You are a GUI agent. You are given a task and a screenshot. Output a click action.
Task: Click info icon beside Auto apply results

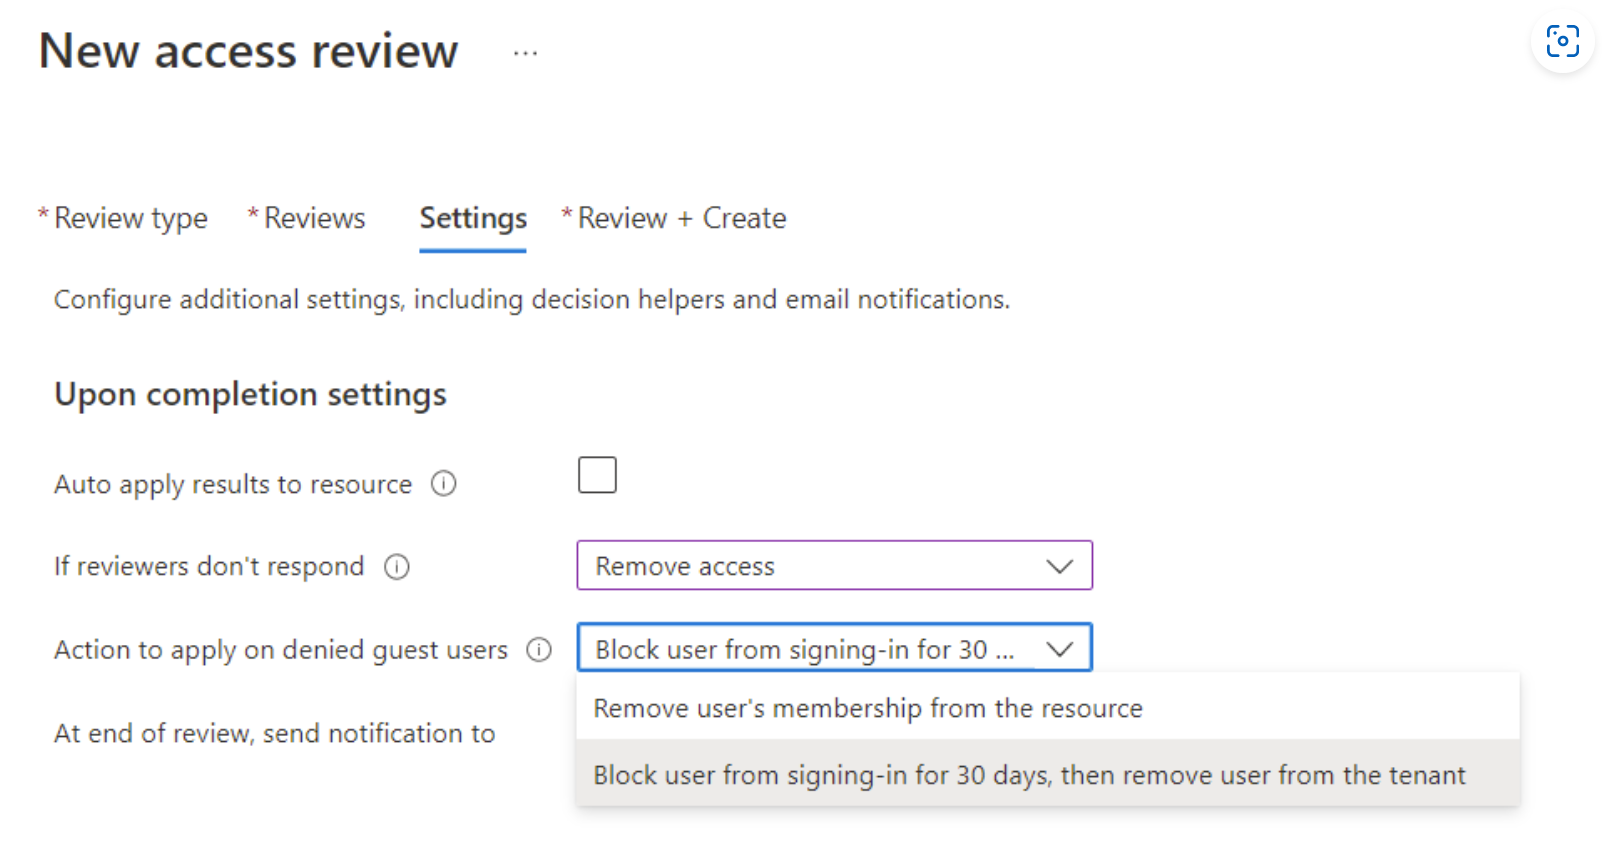pos(443,484)
